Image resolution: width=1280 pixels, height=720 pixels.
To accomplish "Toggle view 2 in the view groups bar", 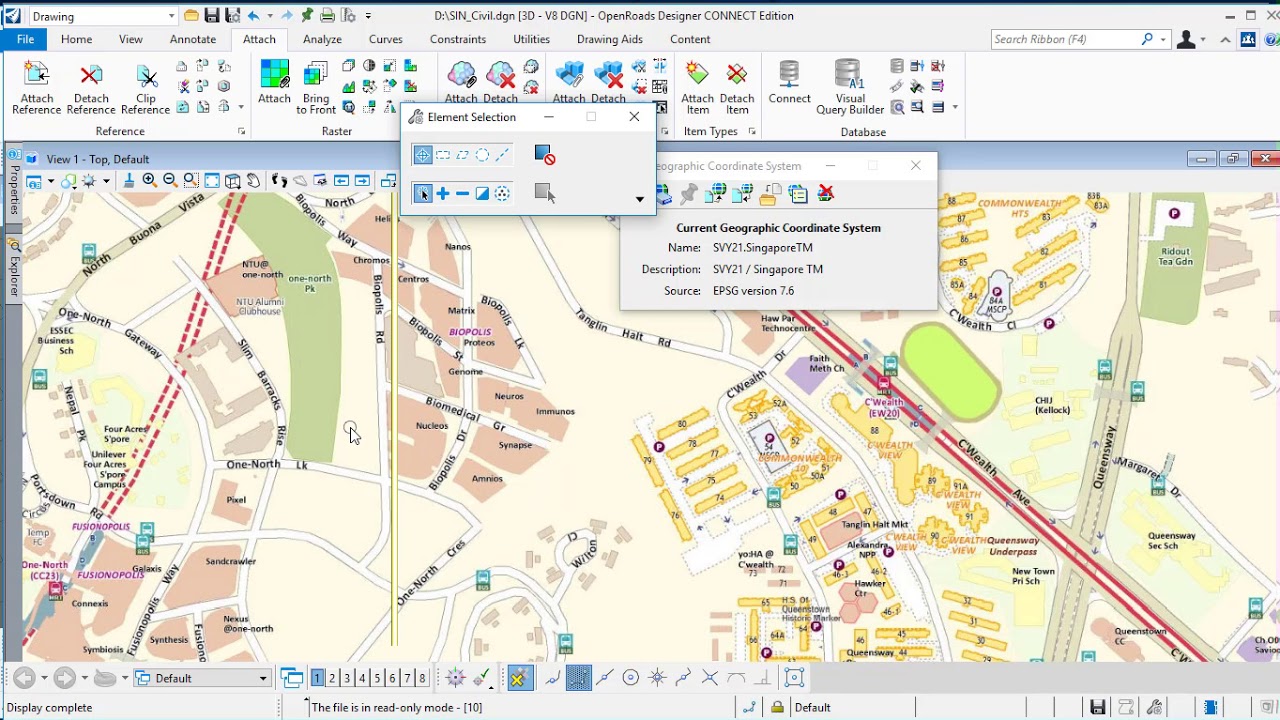I will click(332, 678).
